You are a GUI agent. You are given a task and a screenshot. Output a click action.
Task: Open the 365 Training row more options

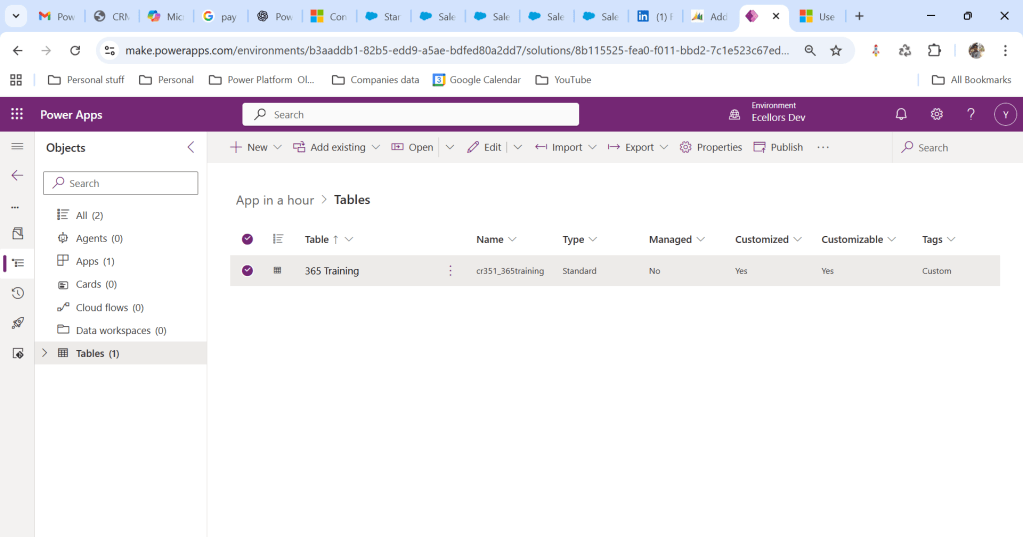[x=450, y=271]
